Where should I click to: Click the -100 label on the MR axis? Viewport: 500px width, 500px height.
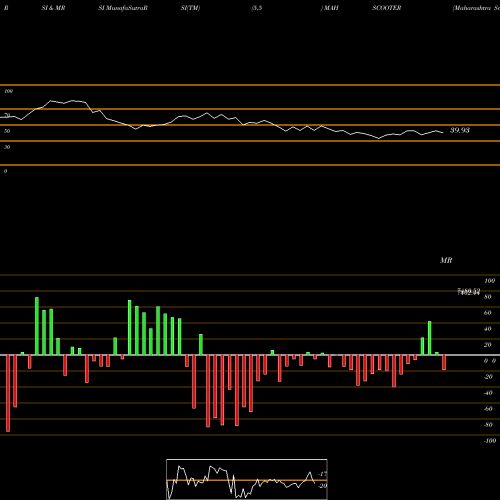490,441
